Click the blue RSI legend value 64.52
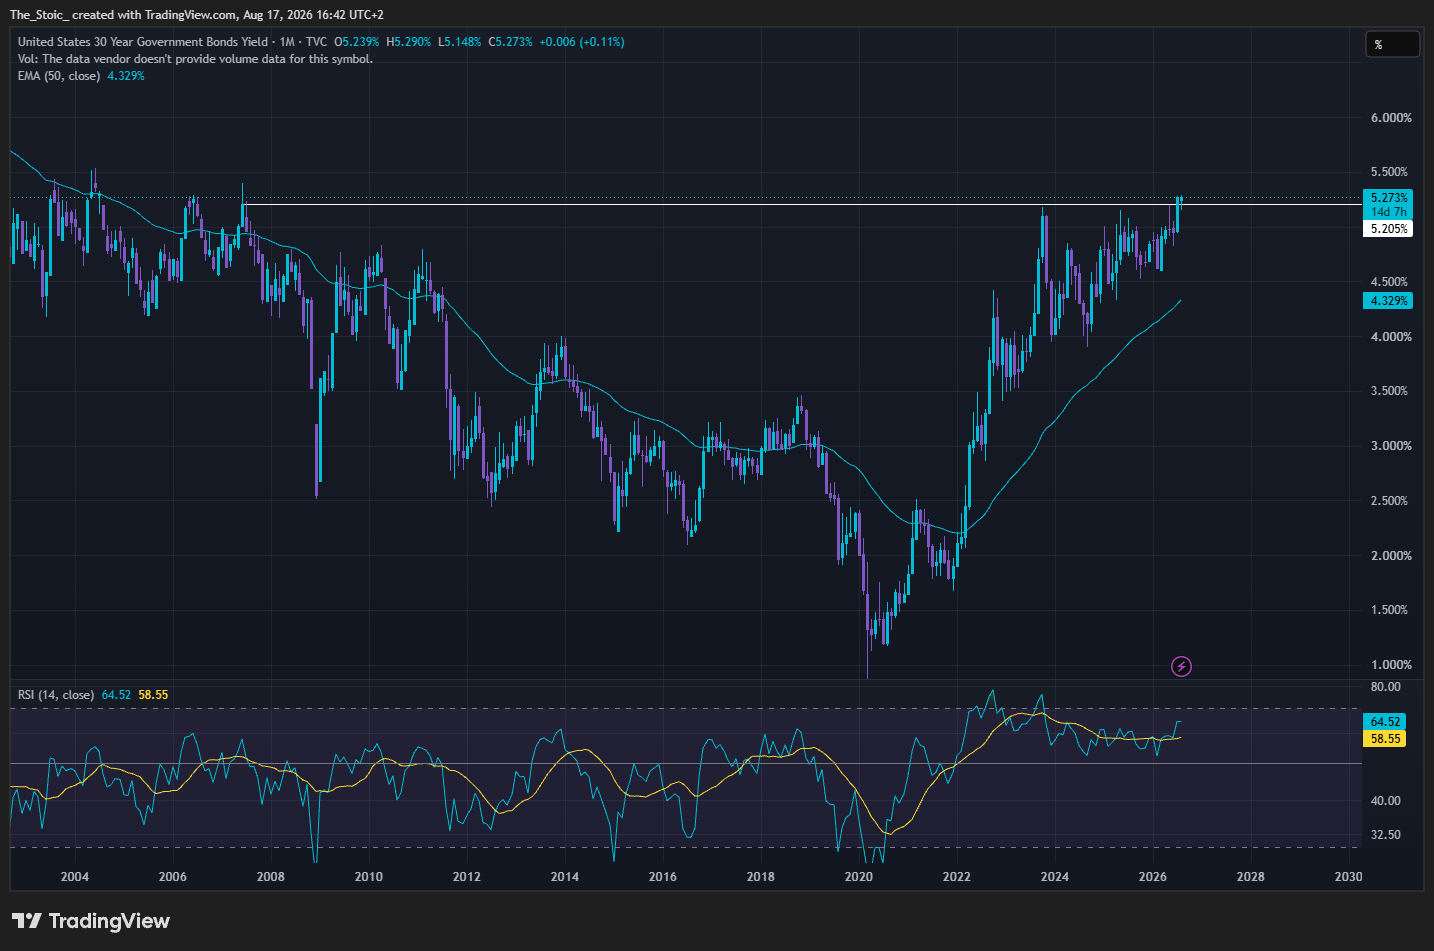 (116, 695)
